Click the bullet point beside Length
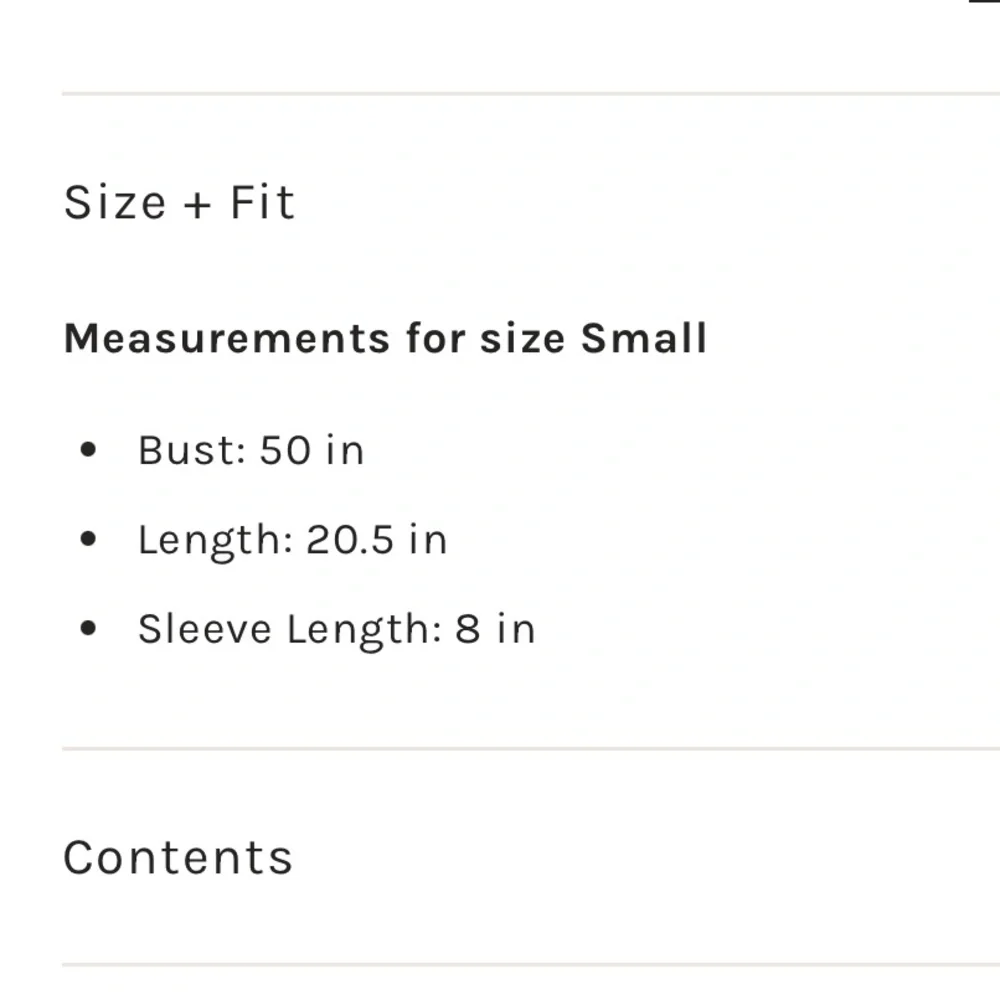1000x1000 pixels. tap(88, 540)
